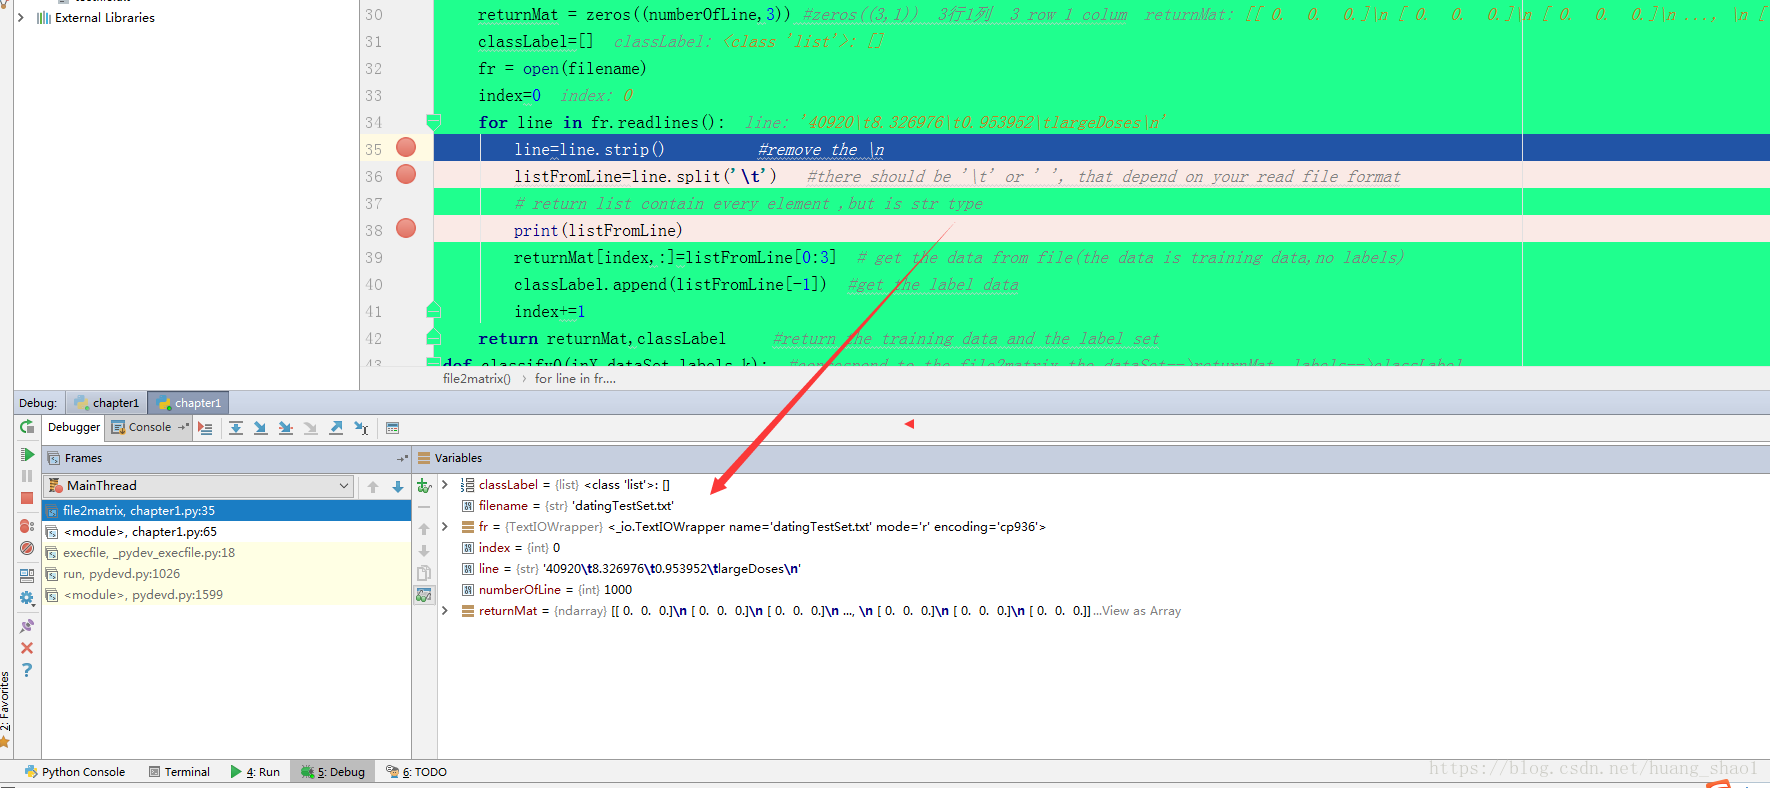
Task: Move to previous frame with up arrow
Action: pyautogui.click(x=373, y=487)
